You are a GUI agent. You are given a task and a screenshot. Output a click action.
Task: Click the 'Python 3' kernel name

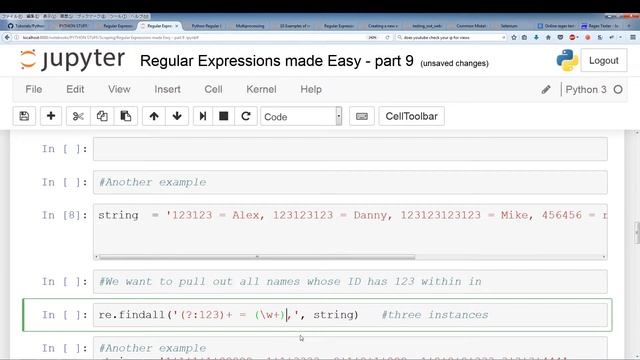tap(586, 89)
